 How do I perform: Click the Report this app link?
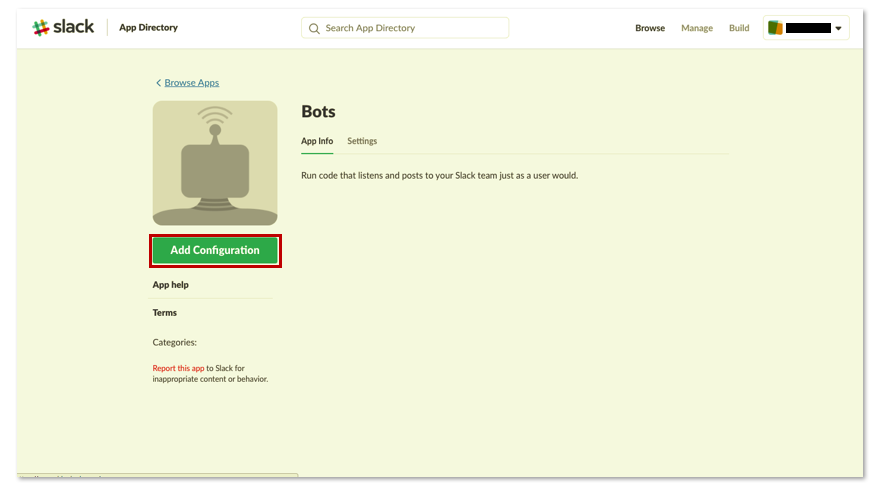(178, 369)
